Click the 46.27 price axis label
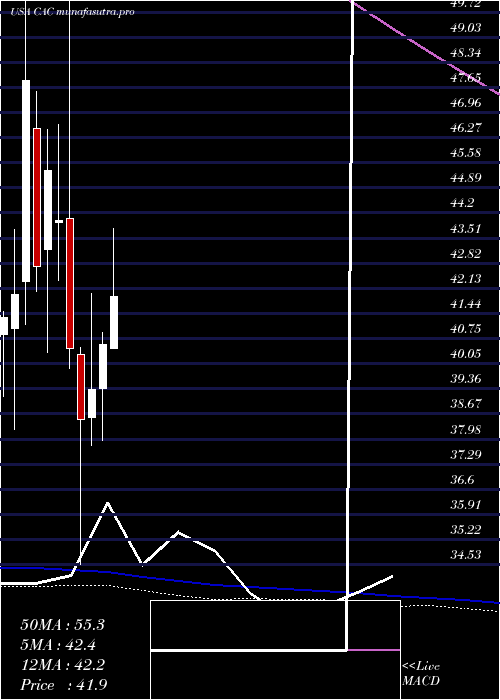Viewport: 500px width, 700px height. tap(466, 128)
